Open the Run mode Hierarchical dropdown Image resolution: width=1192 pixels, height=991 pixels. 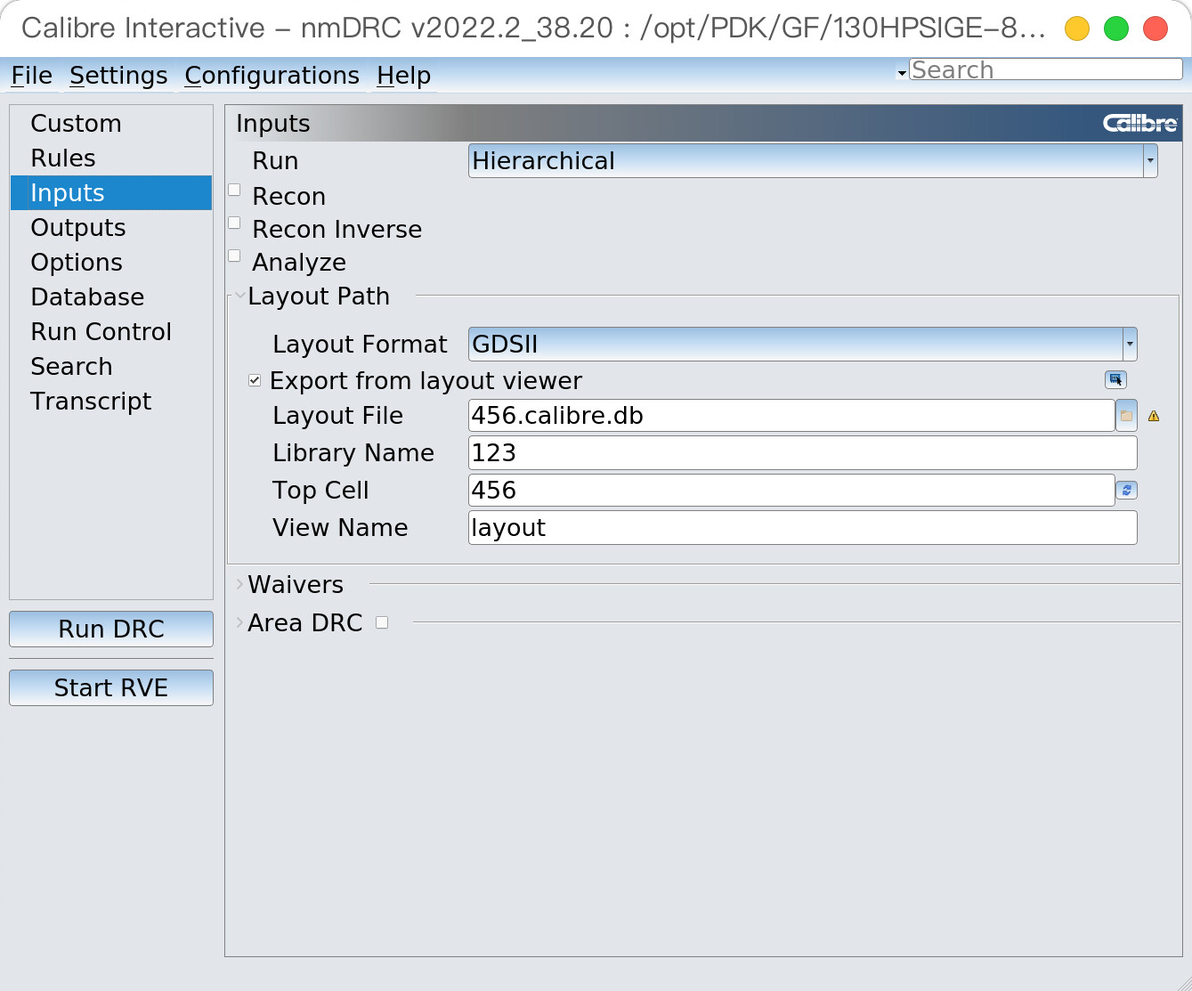[x=813, y=161]
